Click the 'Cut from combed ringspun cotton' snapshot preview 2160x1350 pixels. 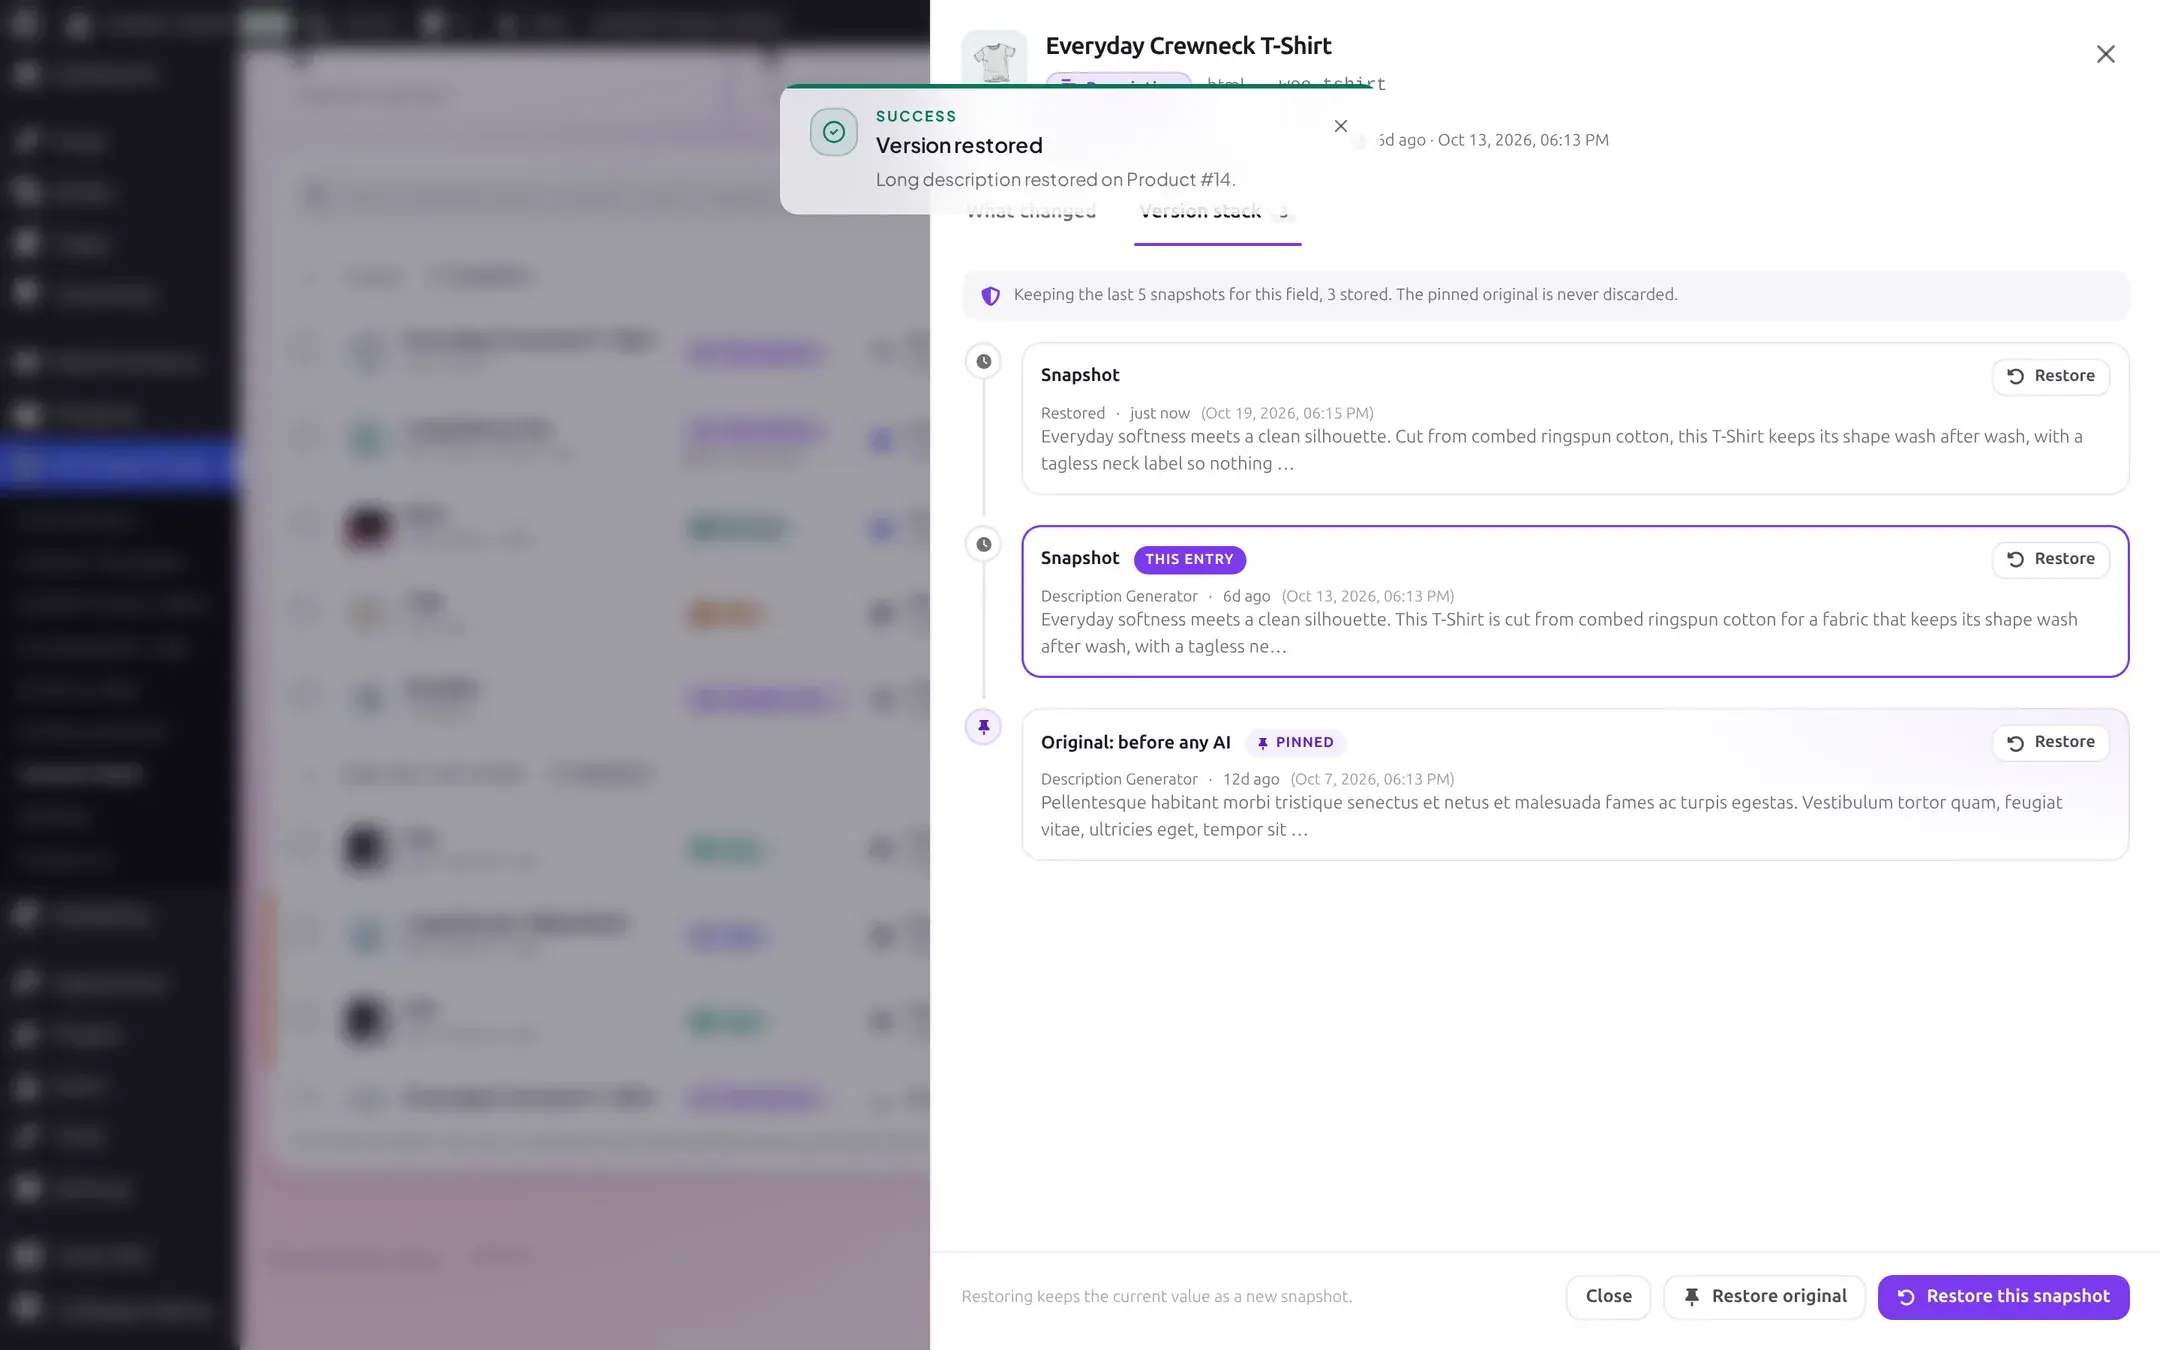point(1562,450)
